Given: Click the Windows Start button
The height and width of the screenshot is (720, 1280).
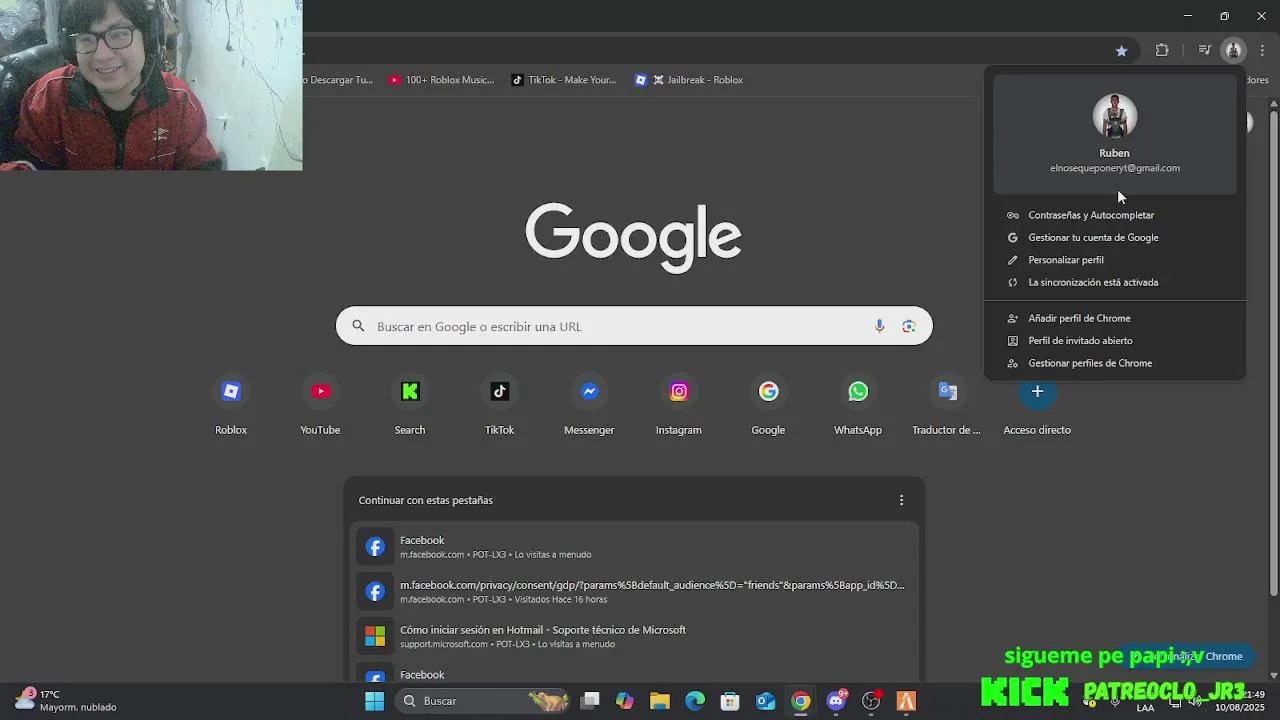Looking at the screenshot, I should tap(374, 701).
